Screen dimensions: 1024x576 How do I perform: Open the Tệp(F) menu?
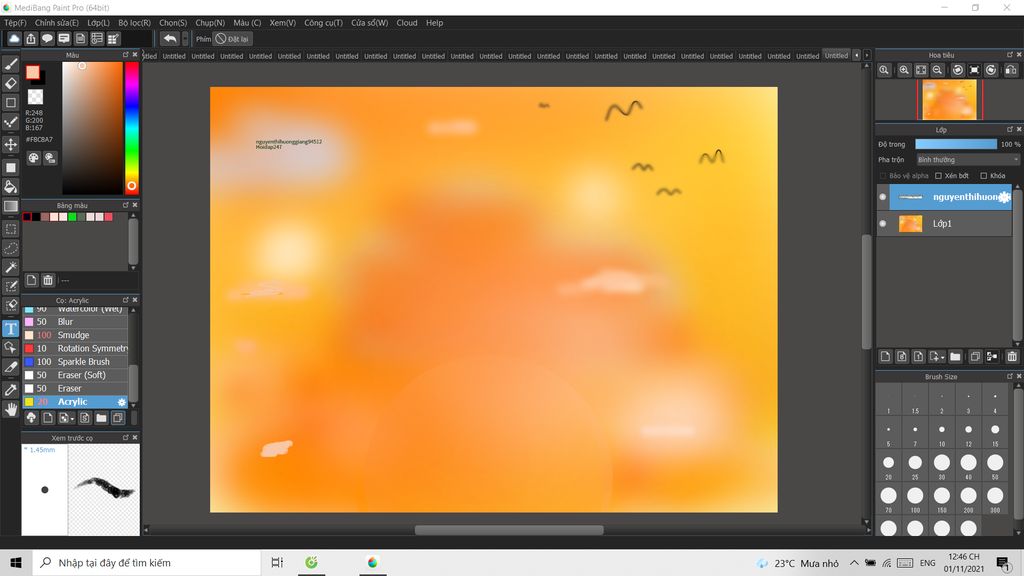tap(15, 23)
